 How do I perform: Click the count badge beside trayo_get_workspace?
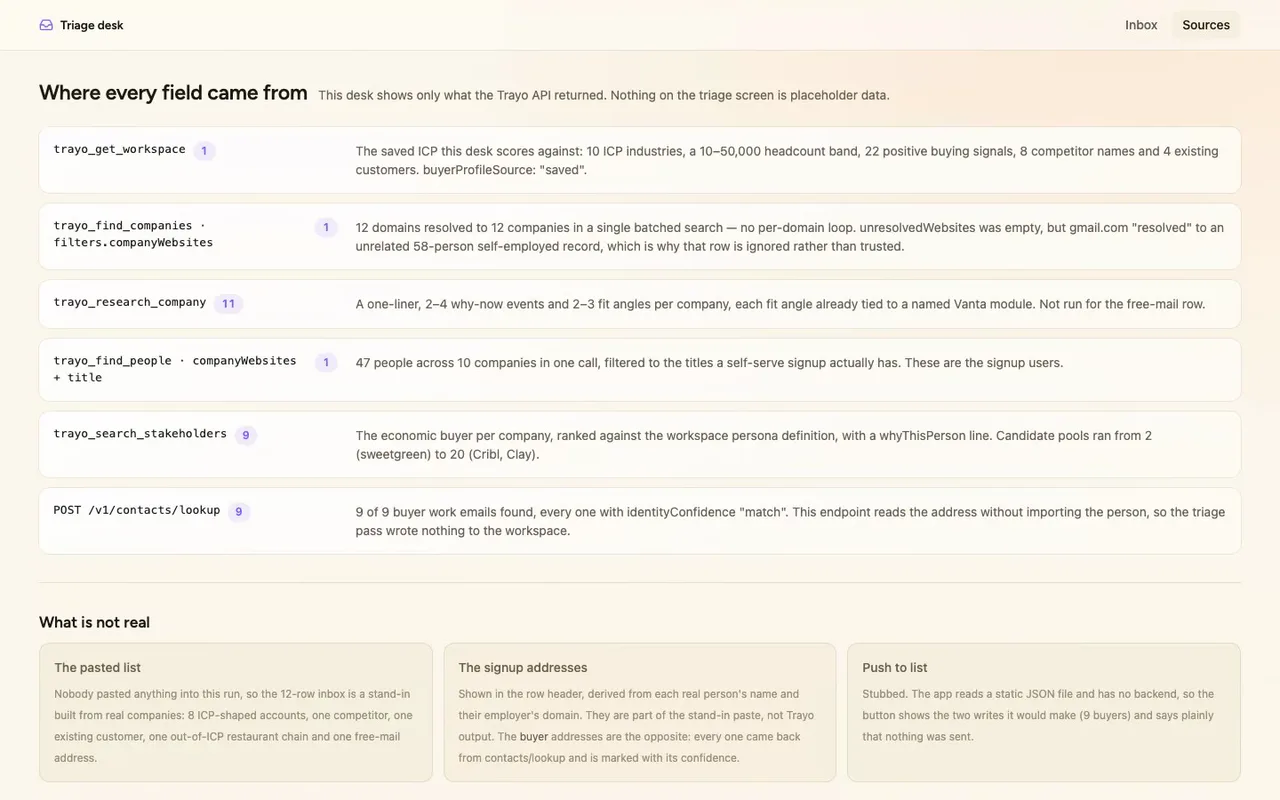[x=204, y=151]
